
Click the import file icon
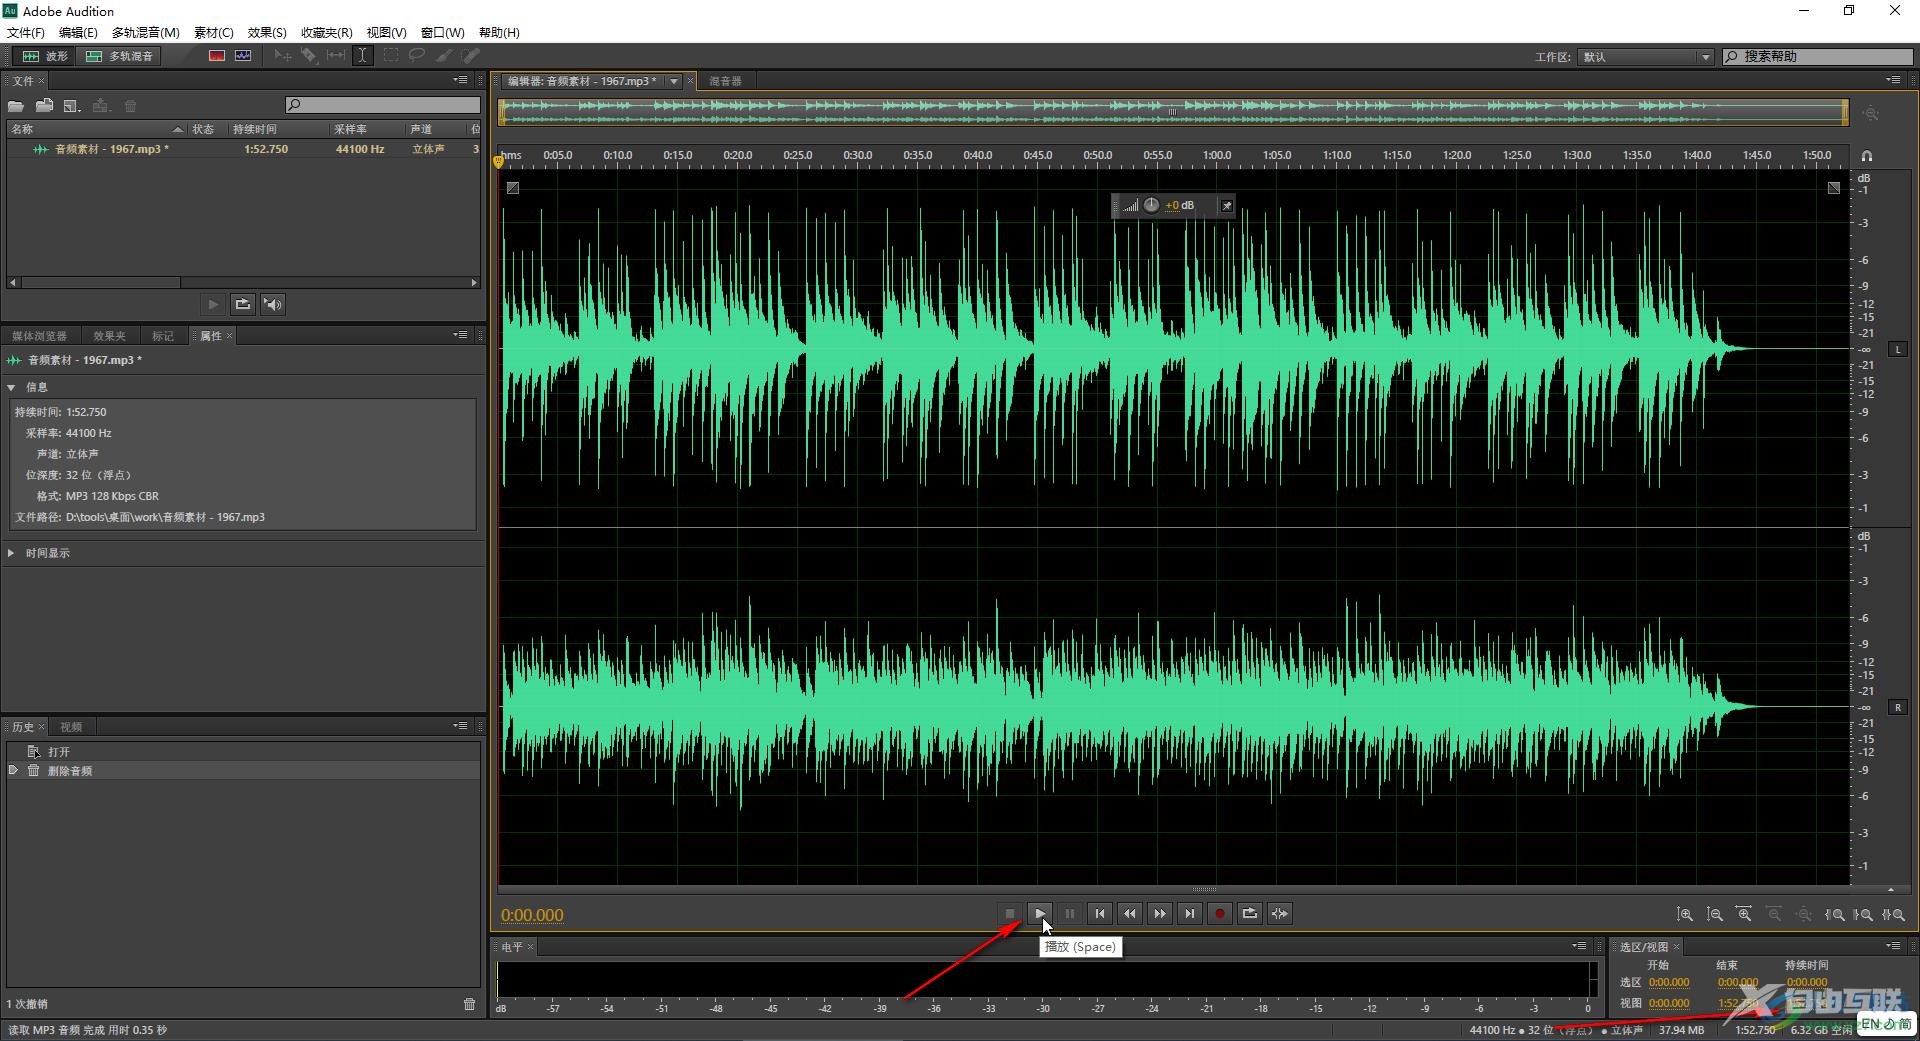coord(44,105)
